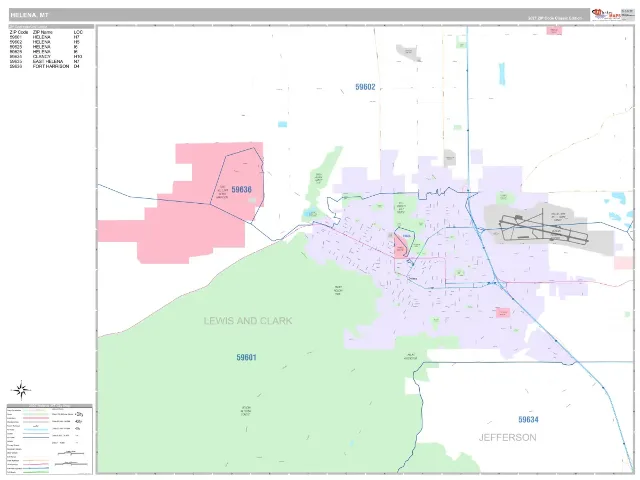The height and width of the screenshot is (480, 640).
Task: Click the LOC column header
Action: pos(78,32)
